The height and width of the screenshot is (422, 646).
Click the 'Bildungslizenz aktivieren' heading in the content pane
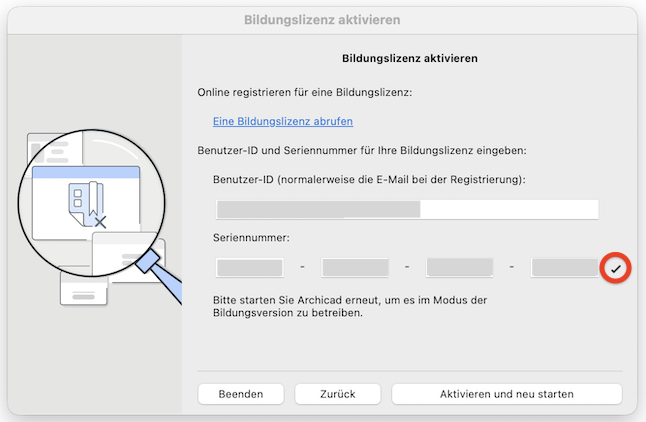click(x=410, y=59)
